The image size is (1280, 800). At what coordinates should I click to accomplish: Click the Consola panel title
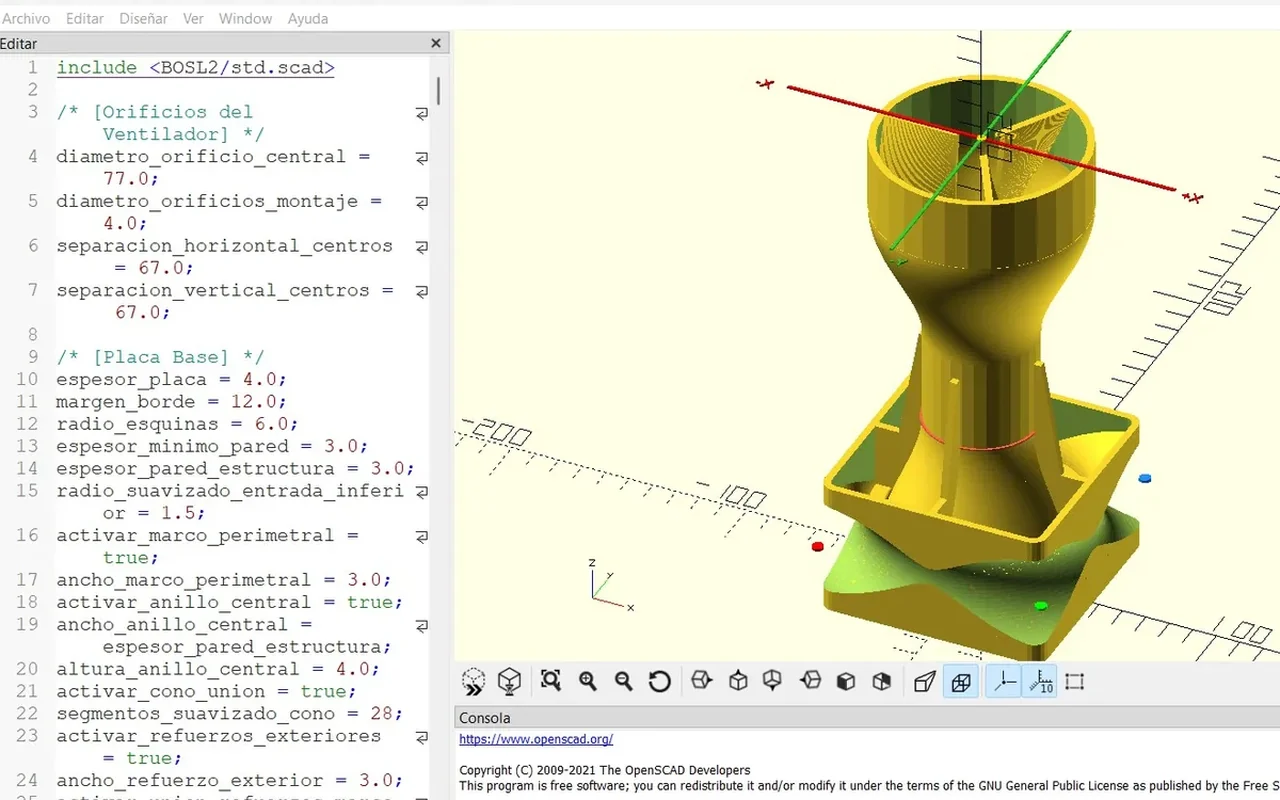click(485, 718)
